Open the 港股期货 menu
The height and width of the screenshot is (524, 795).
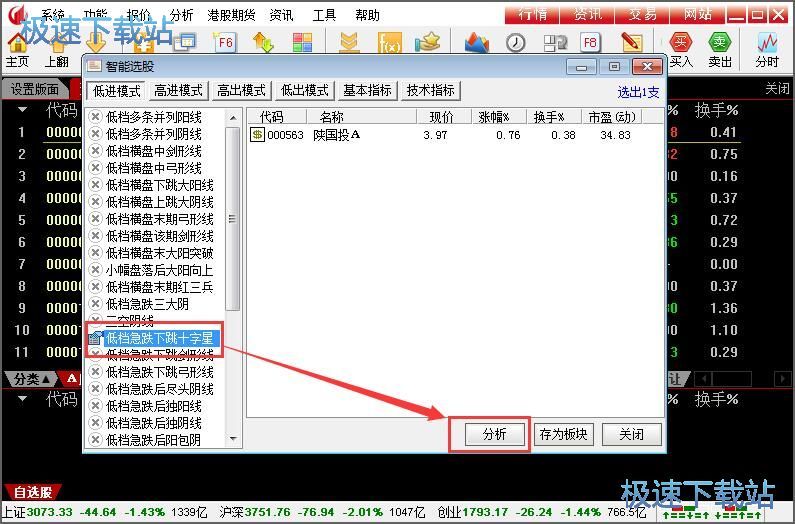point(231,15)
